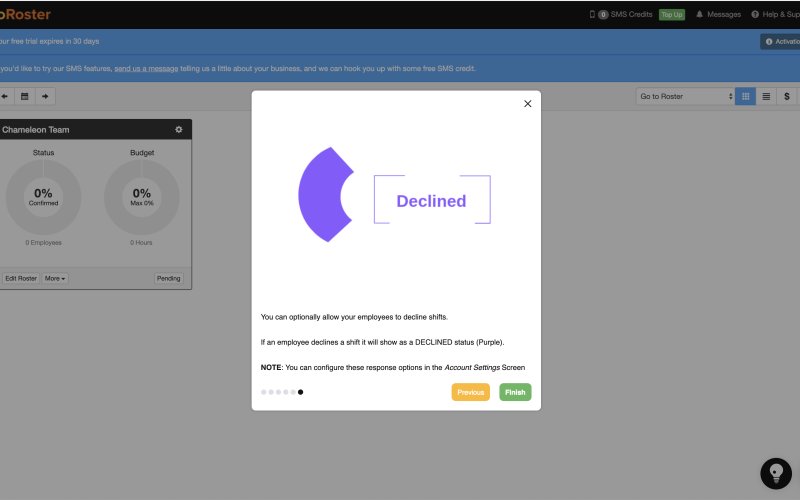Expand the Go to Roster dropdown

(685, 96)
